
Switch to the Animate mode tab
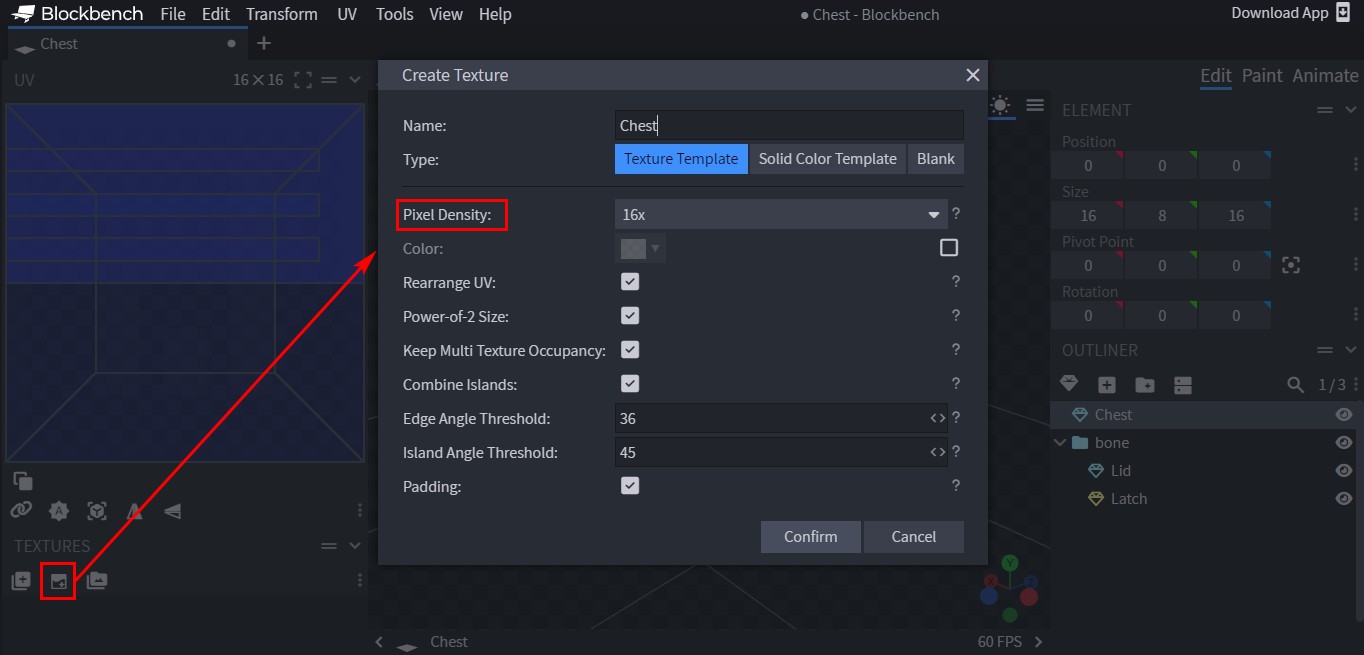[x=1325, y=76]
